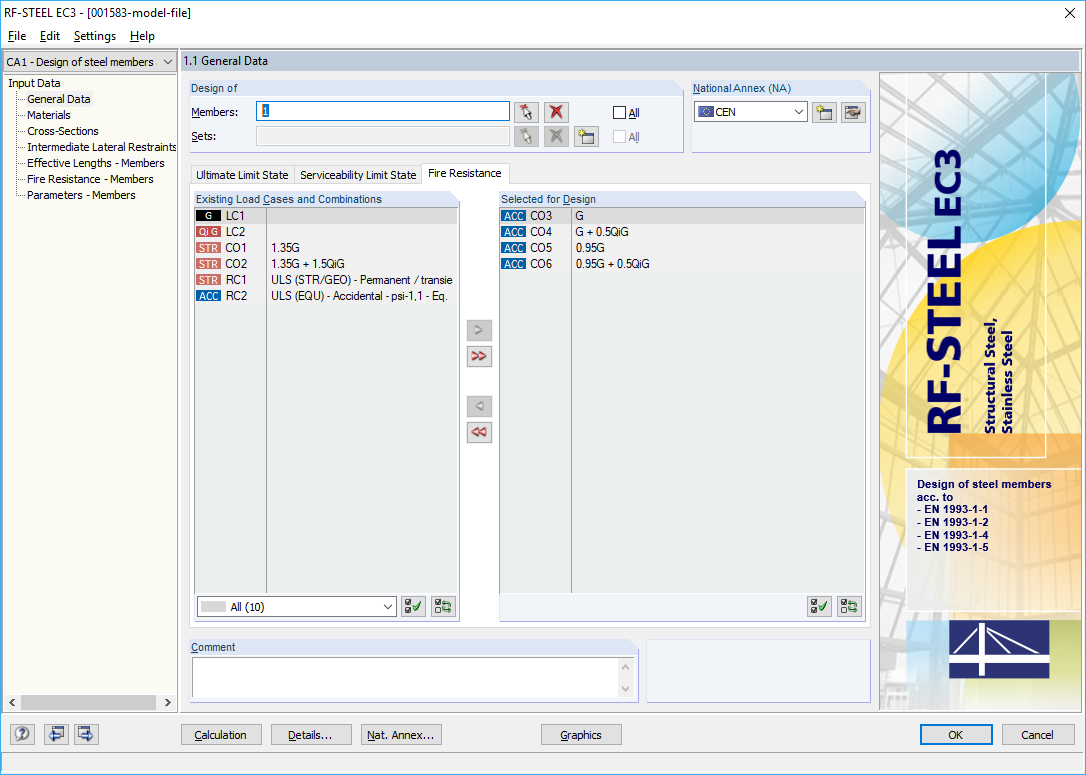Image resolution: width=1086 pixels, height=775 pixels.
Task: Select all in Selected for Design list
Action: (819, 607)
